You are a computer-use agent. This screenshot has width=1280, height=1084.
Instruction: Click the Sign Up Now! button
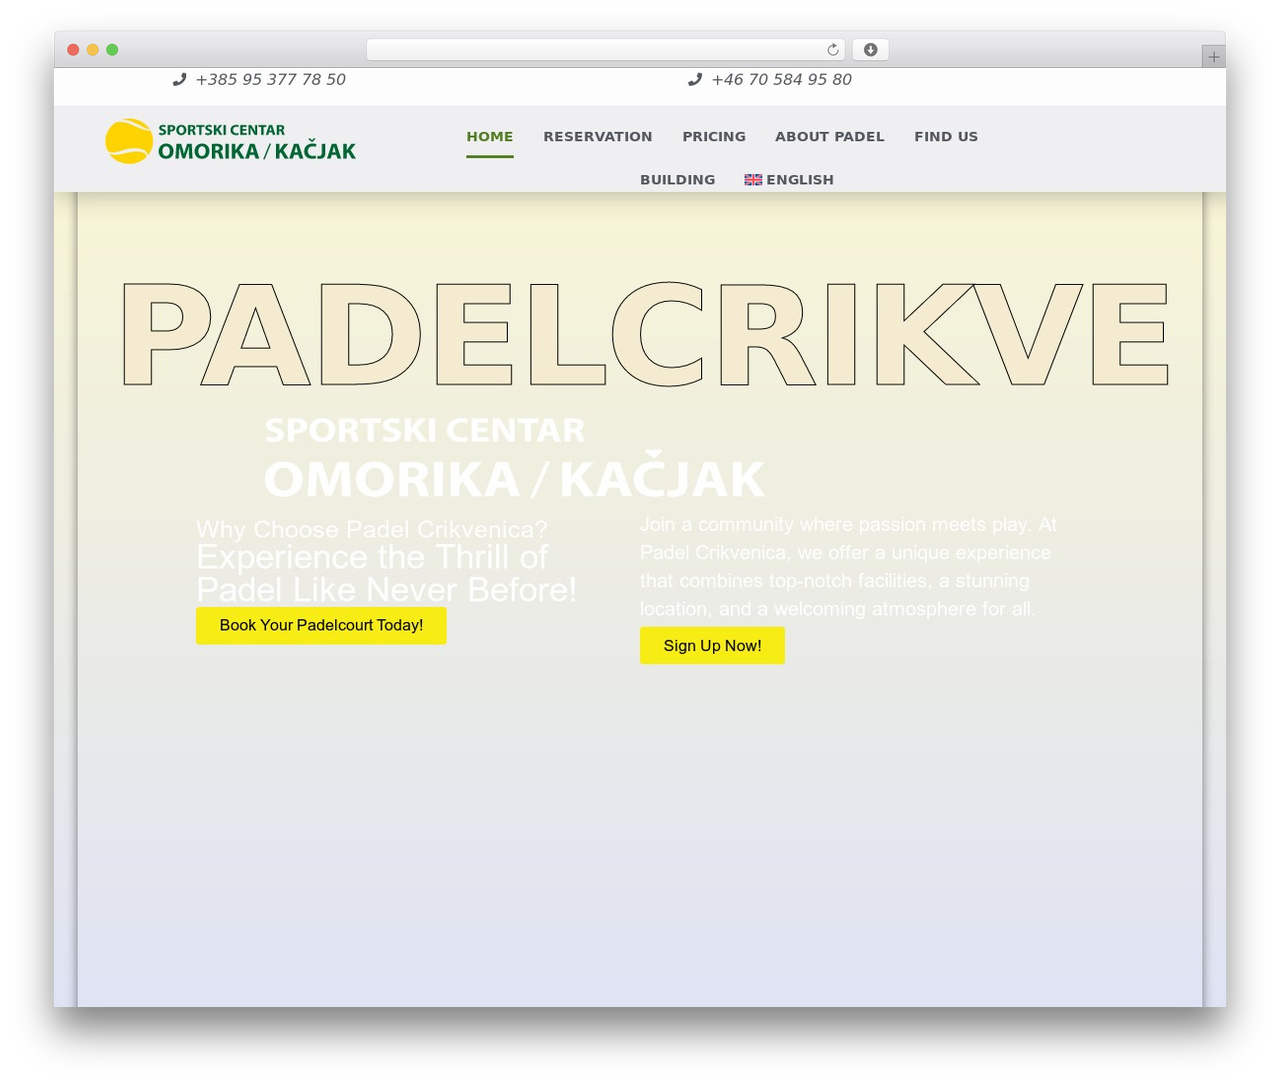pos(712,645)
